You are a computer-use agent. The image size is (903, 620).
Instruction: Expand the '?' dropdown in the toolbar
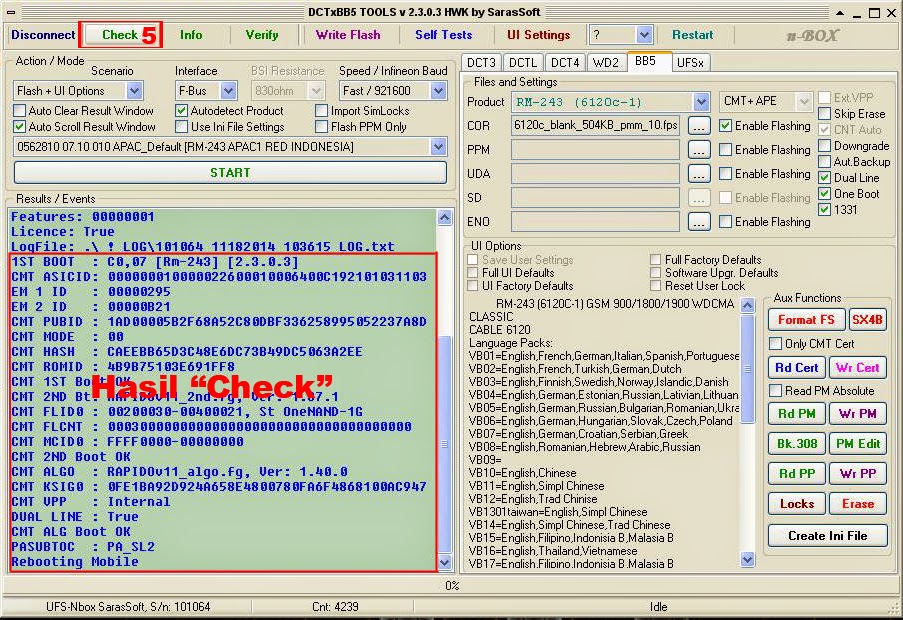coord(644,35)
